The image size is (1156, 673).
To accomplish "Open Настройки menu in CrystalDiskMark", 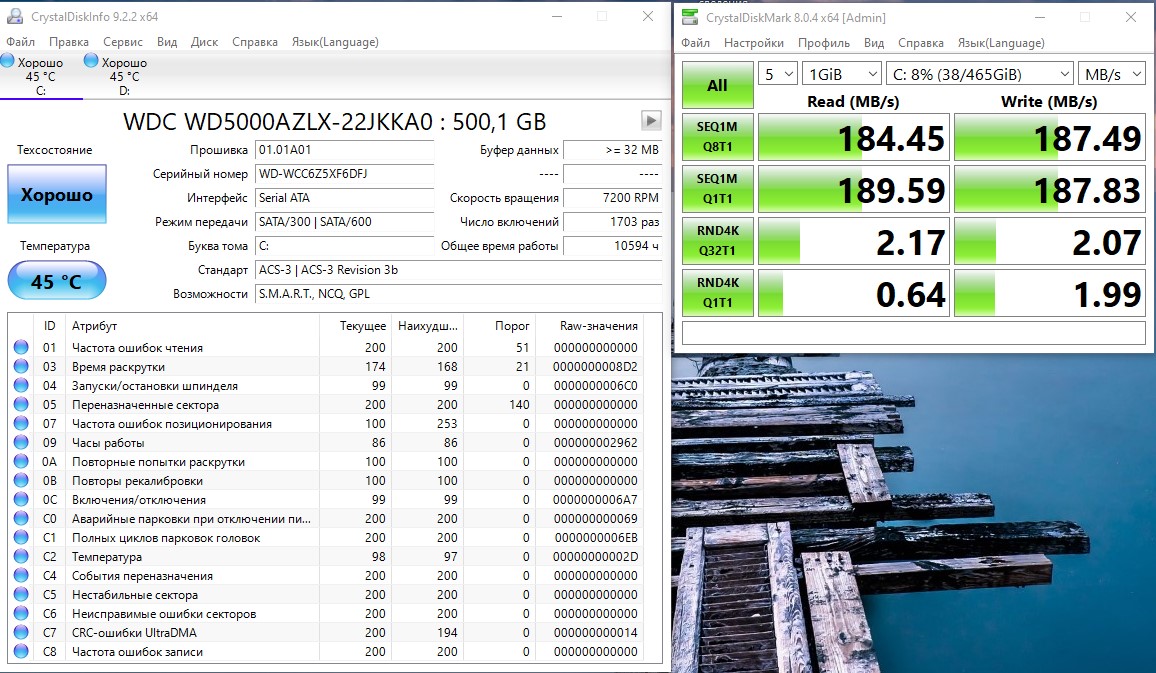I will pos(753,43).
